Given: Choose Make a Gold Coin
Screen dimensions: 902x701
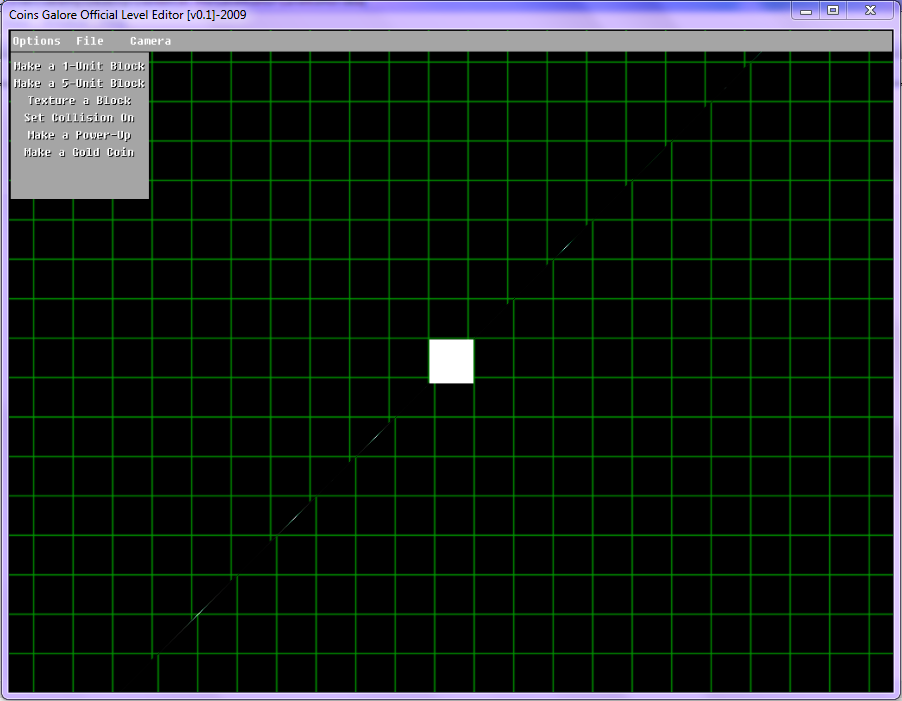Looking at the screenshot, I should 79,152.
